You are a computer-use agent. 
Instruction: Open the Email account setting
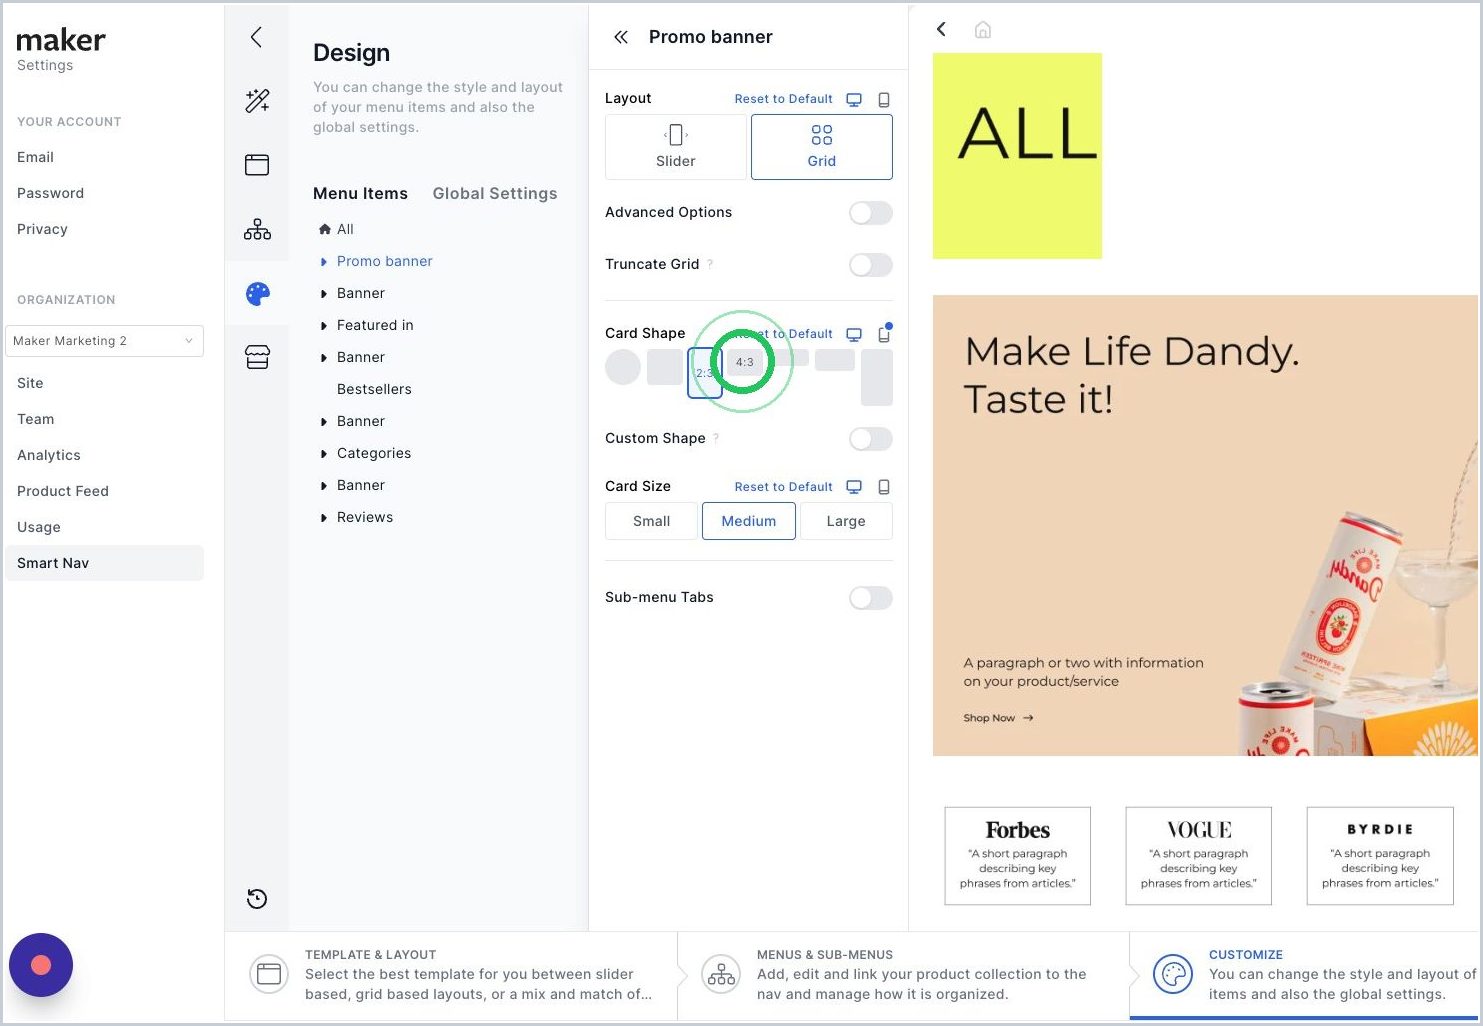(x=35, y=157)
